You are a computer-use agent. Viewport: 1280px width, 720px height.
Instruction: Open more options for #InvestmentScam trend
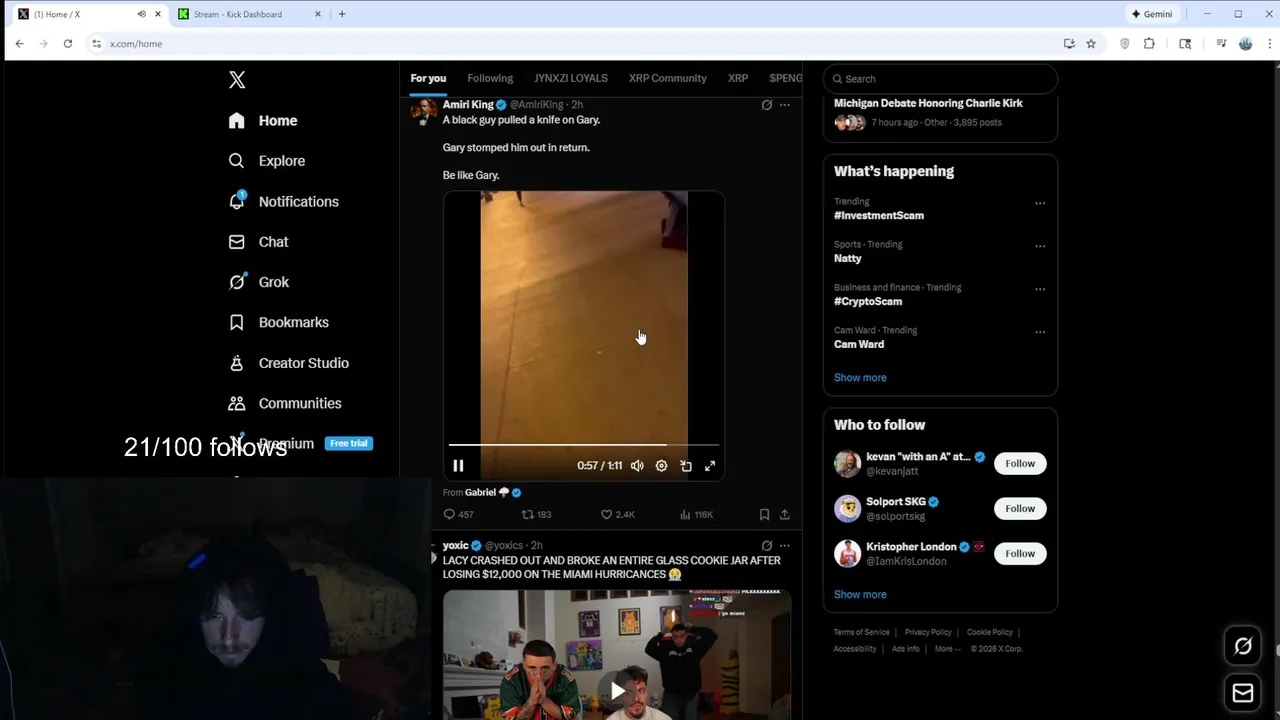point(1040,203)
